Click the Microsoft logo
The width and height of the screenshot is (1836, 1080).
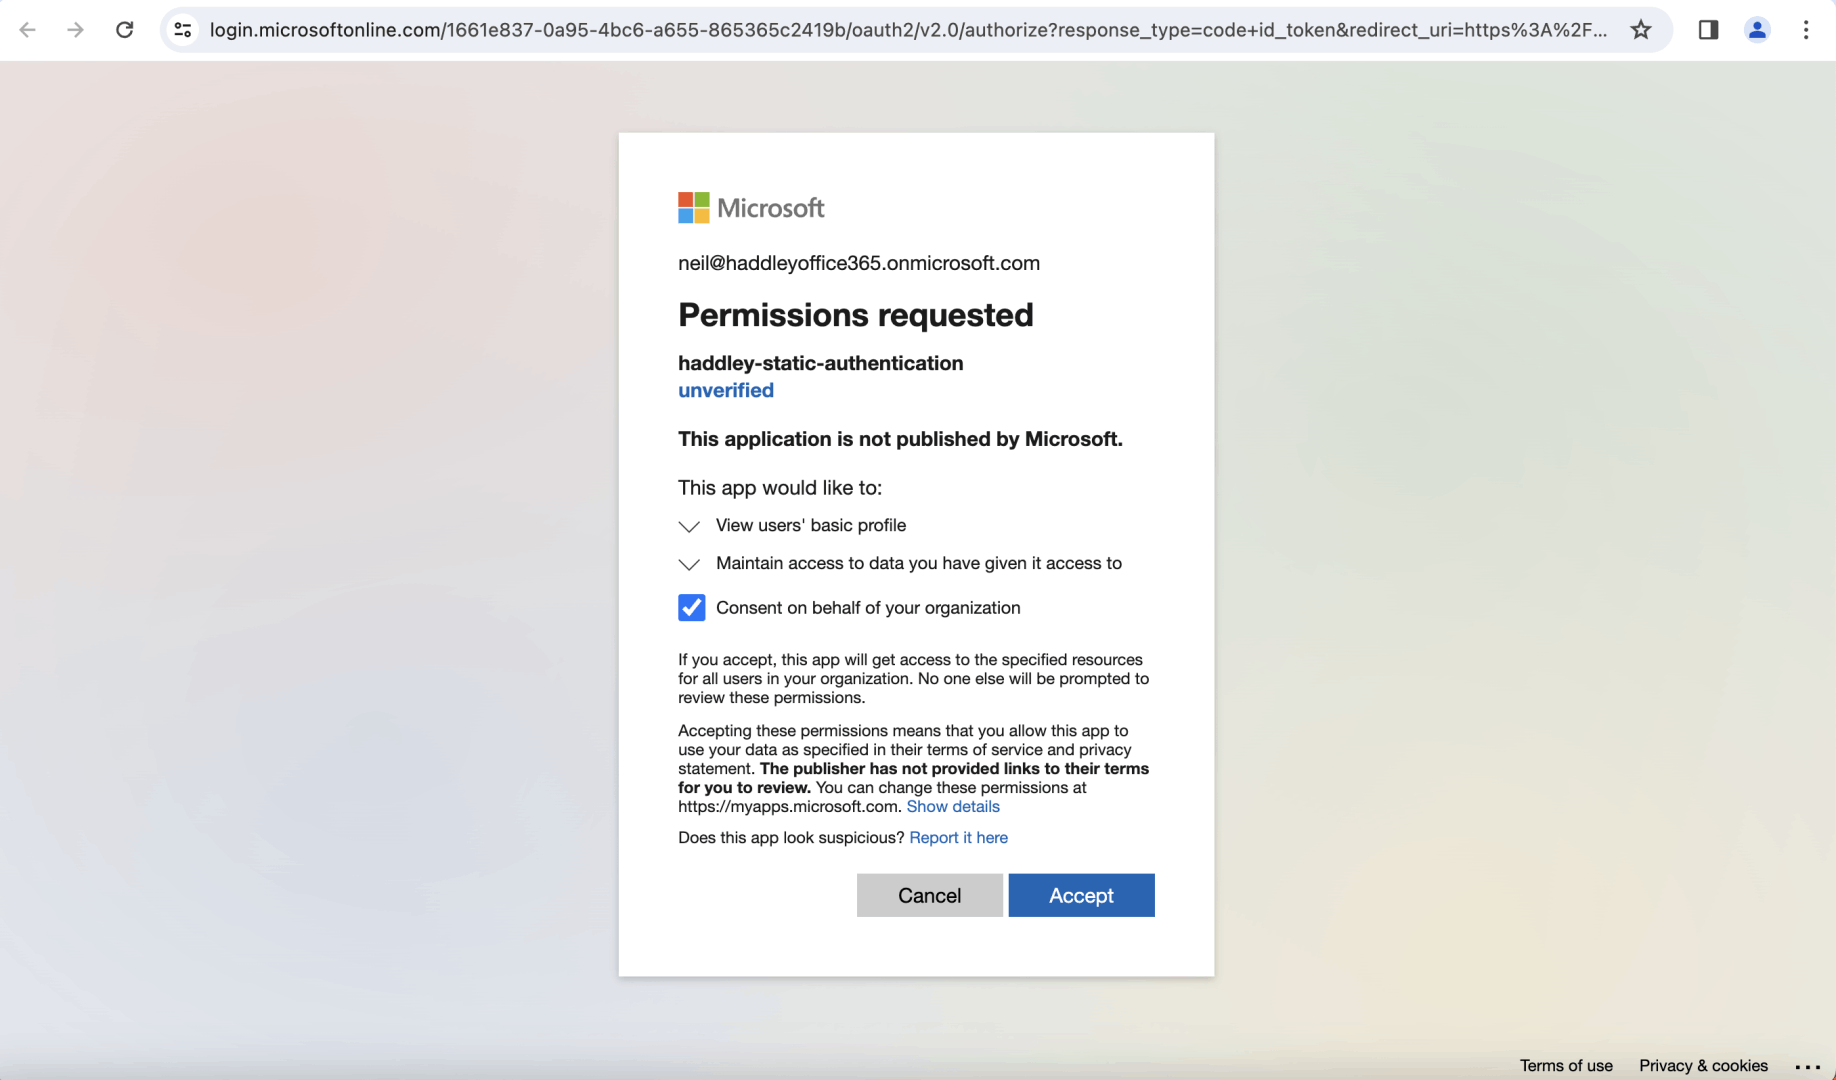click(751, 208)
